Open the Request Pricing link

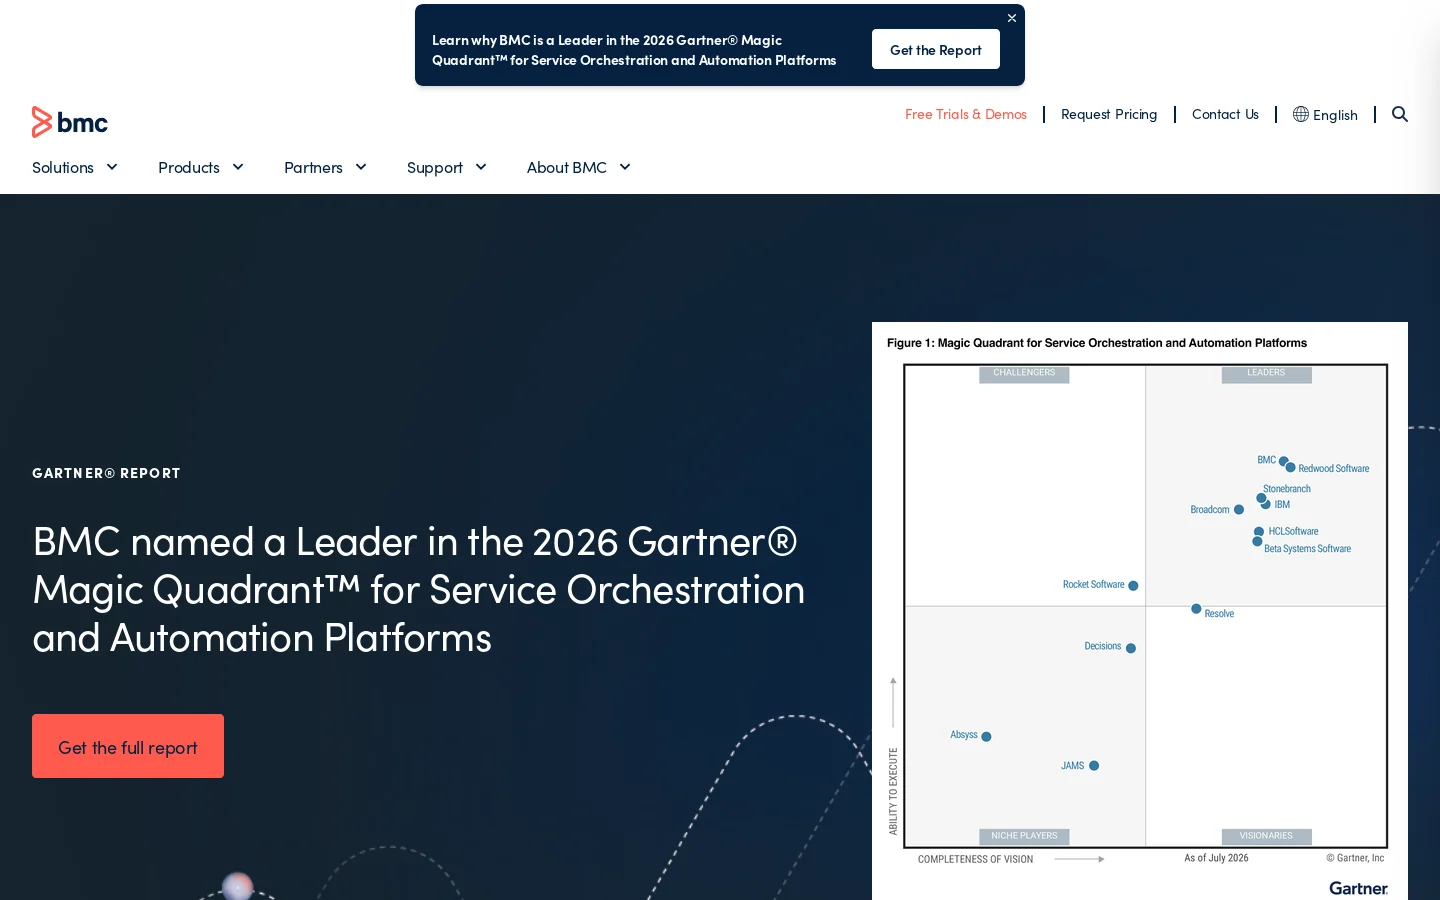tap(1109, 114)
